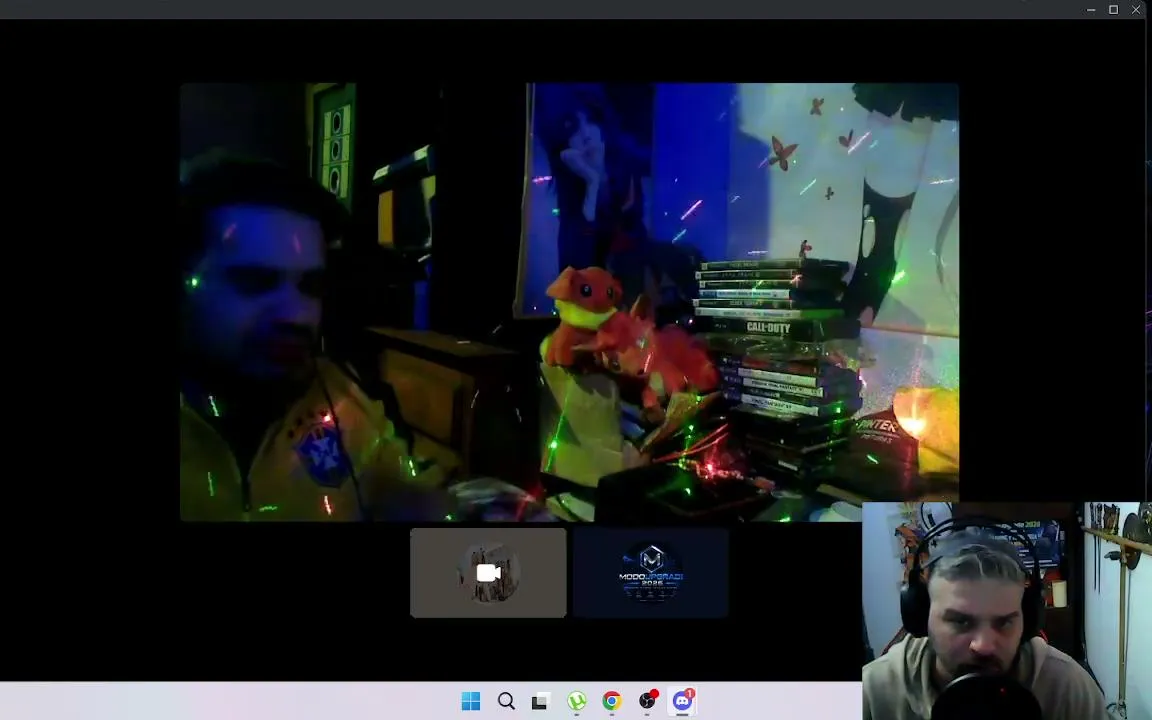Select the participant tile with camera icon
Screen dimensions: 1152x720
[489, 573]
